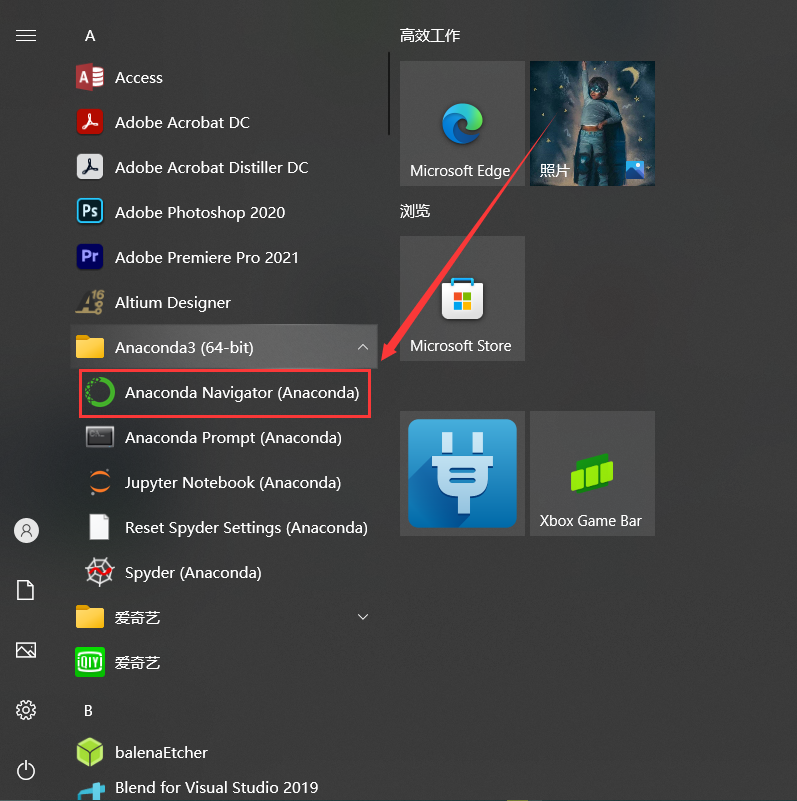Screen dimensions: 797x801
Task: Click the Premiere Pro 2021 Pr icon
Action: pos(90,256)
